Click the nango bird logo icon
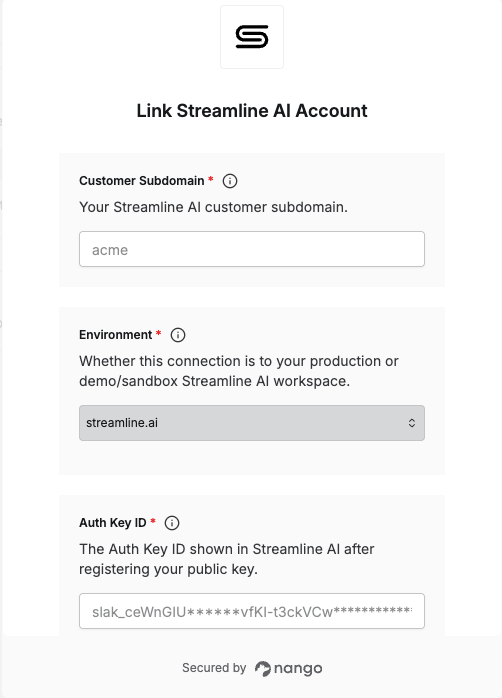Screen dimensions: 502x698 263,668
